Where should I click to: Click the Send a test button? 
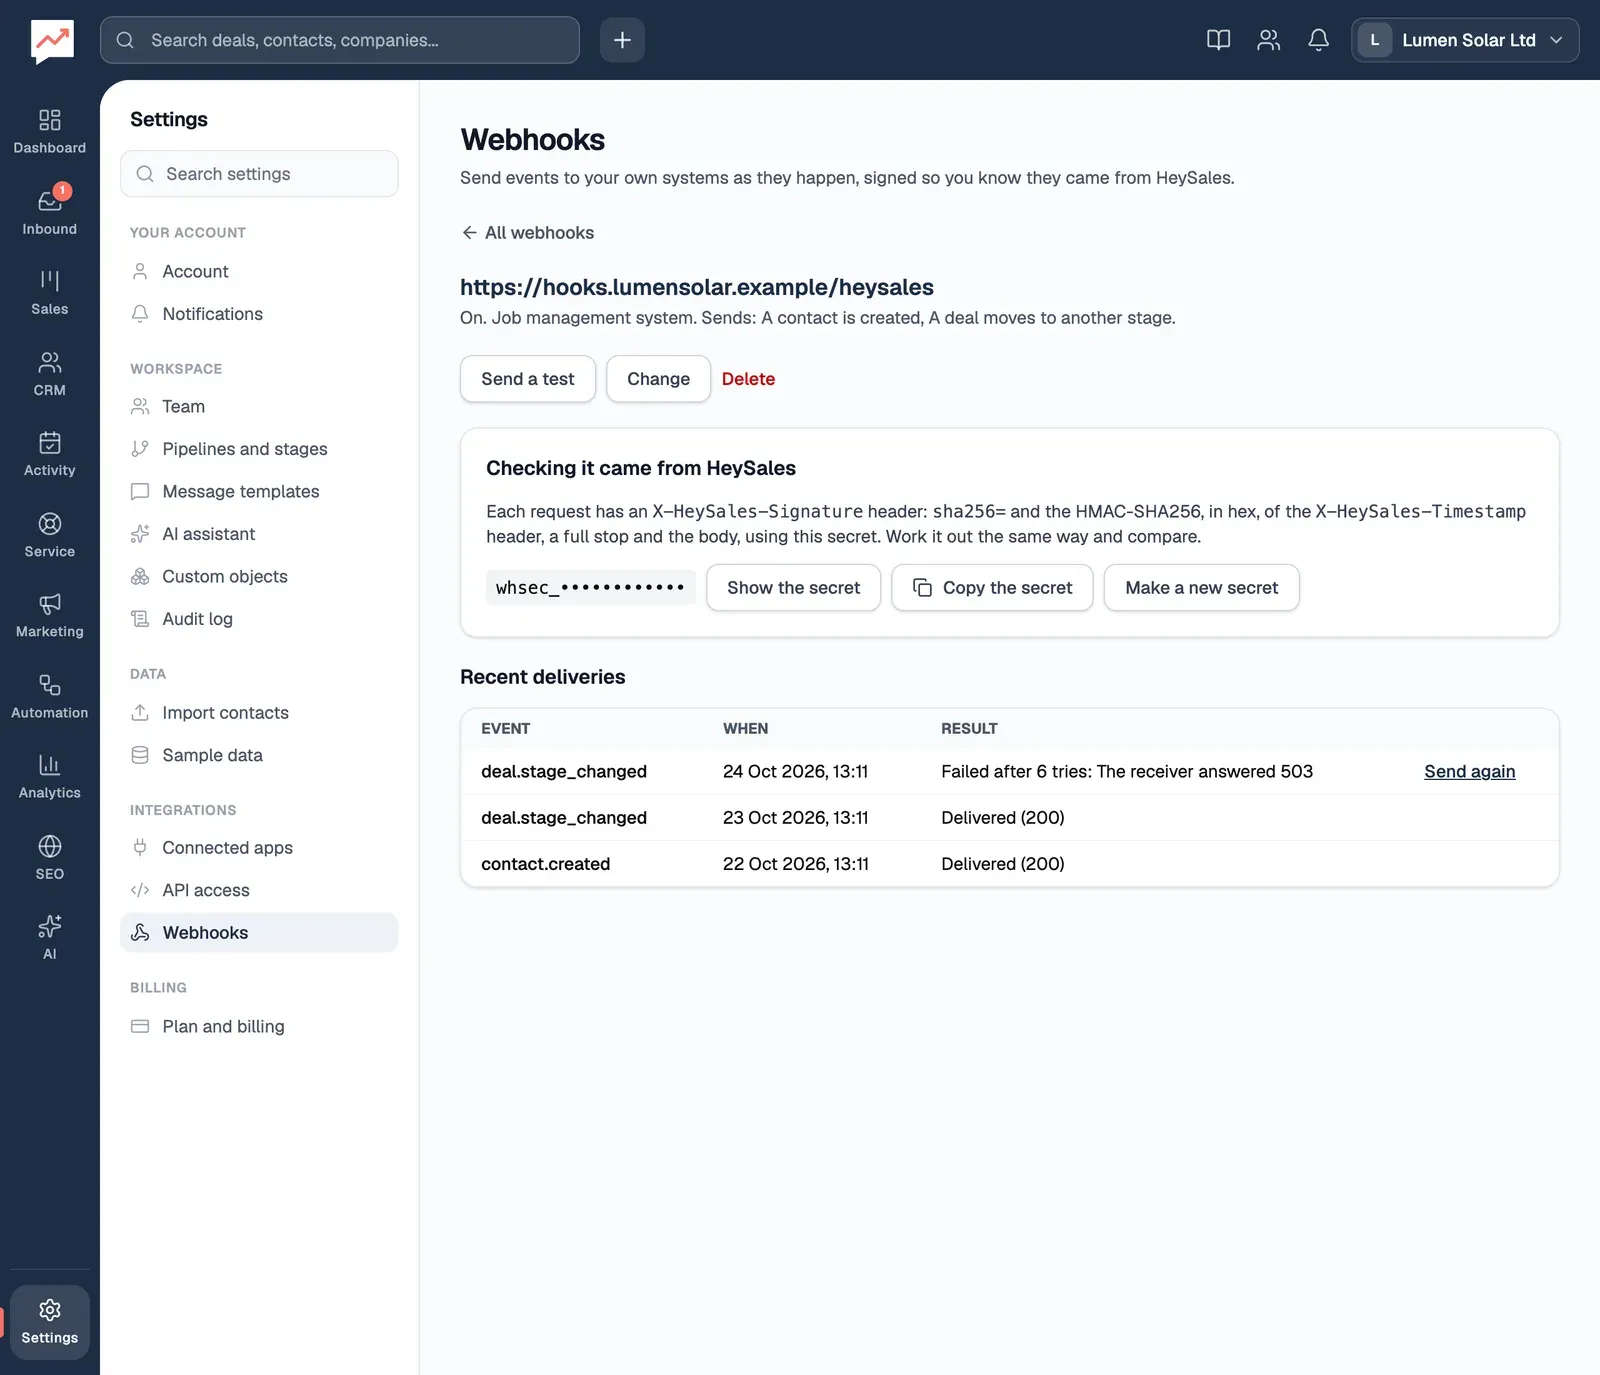[528, 379]
